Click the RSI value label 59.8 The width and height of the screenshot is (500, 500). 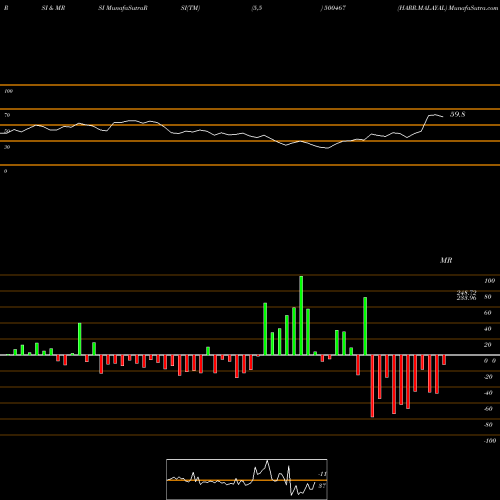457,114
